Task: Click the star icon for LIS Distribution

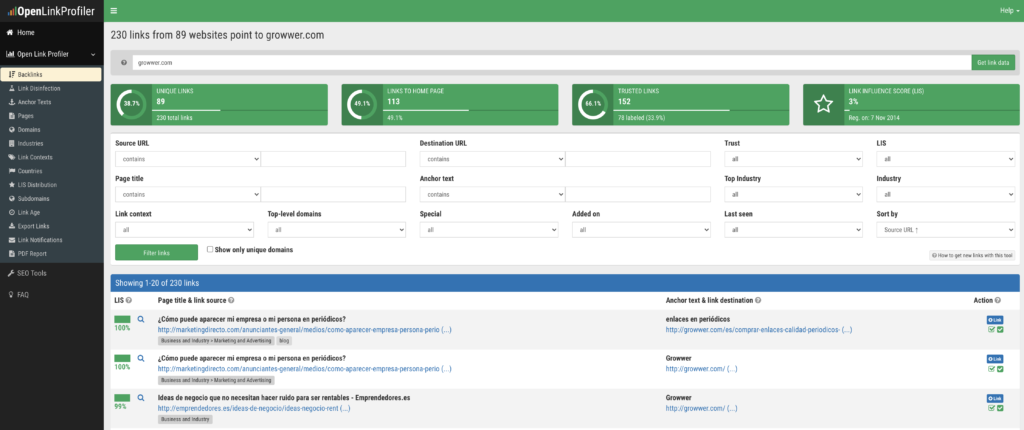Action: (12, 185)
